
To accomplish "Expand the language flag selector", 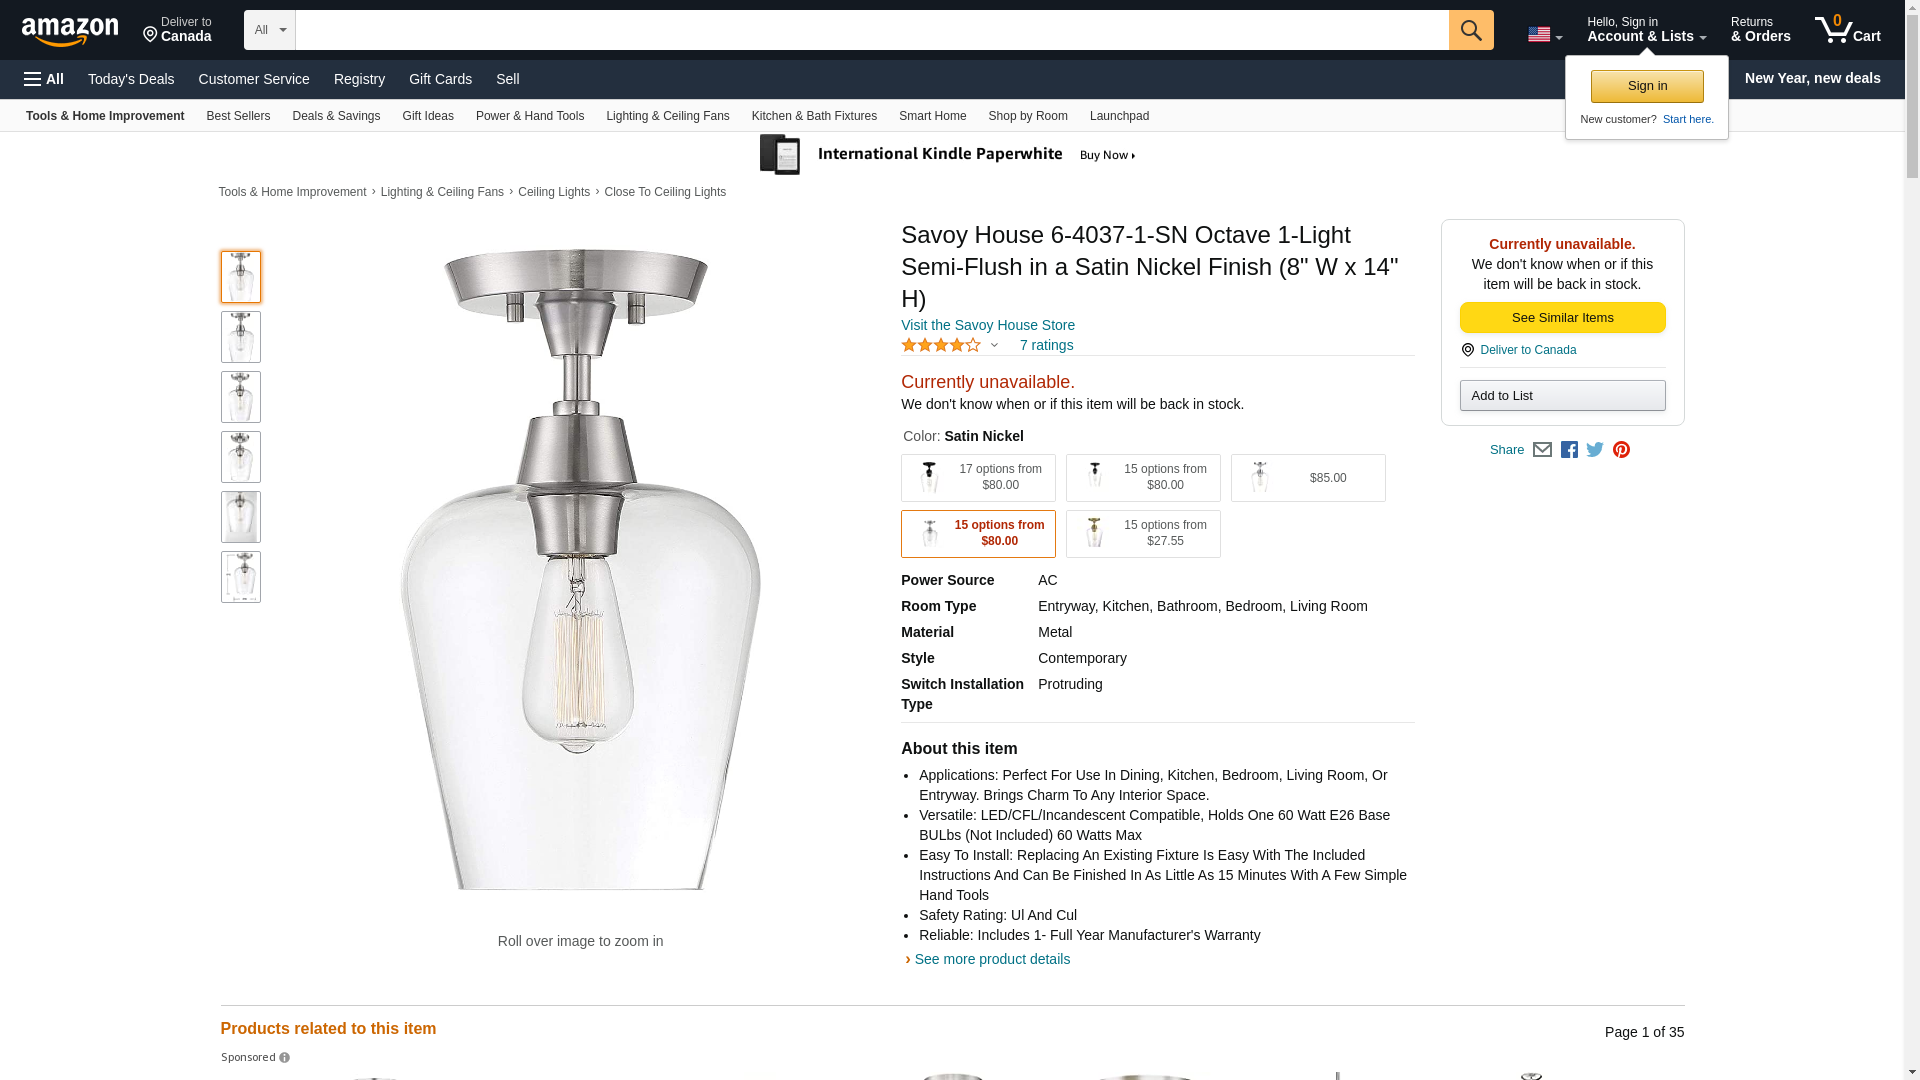I will click(x=1544, y=35).
